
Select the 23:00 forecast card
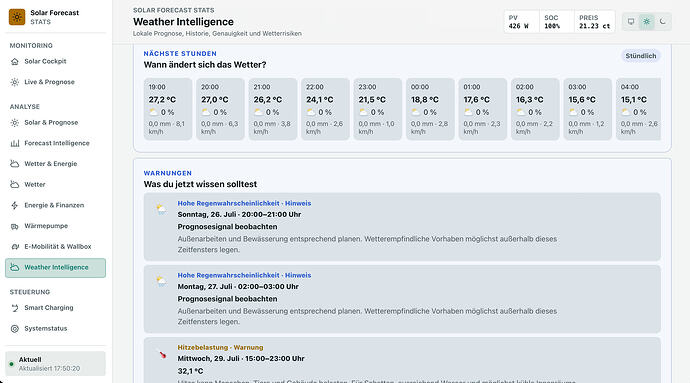(378, 109)
